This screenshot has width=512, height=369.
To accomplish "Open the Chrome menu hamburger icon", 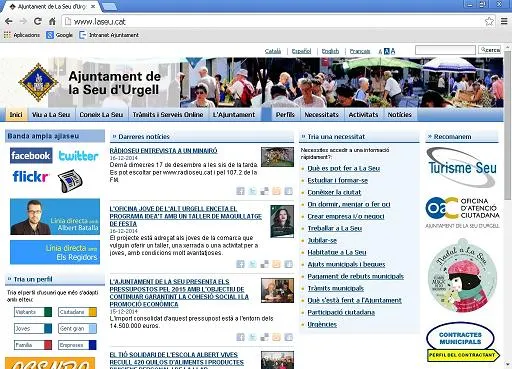I will click(x=504, y=21).
